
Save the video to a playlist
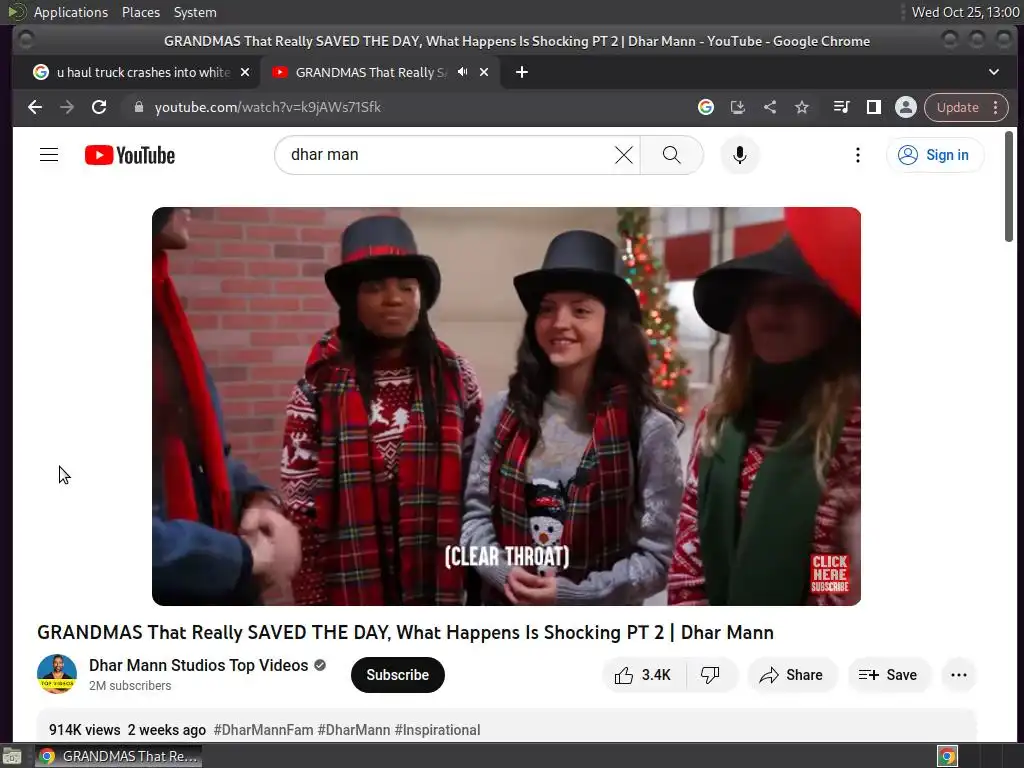pyautogui.click(x=888, y=675)
